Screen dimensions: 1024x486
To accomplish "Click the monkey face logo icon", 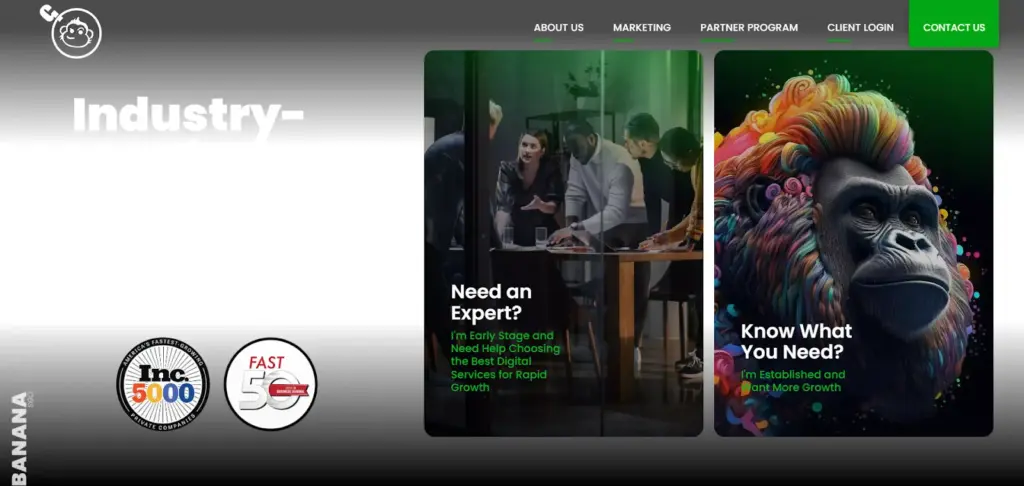I will pyautogui.click(x=78, y=34).
